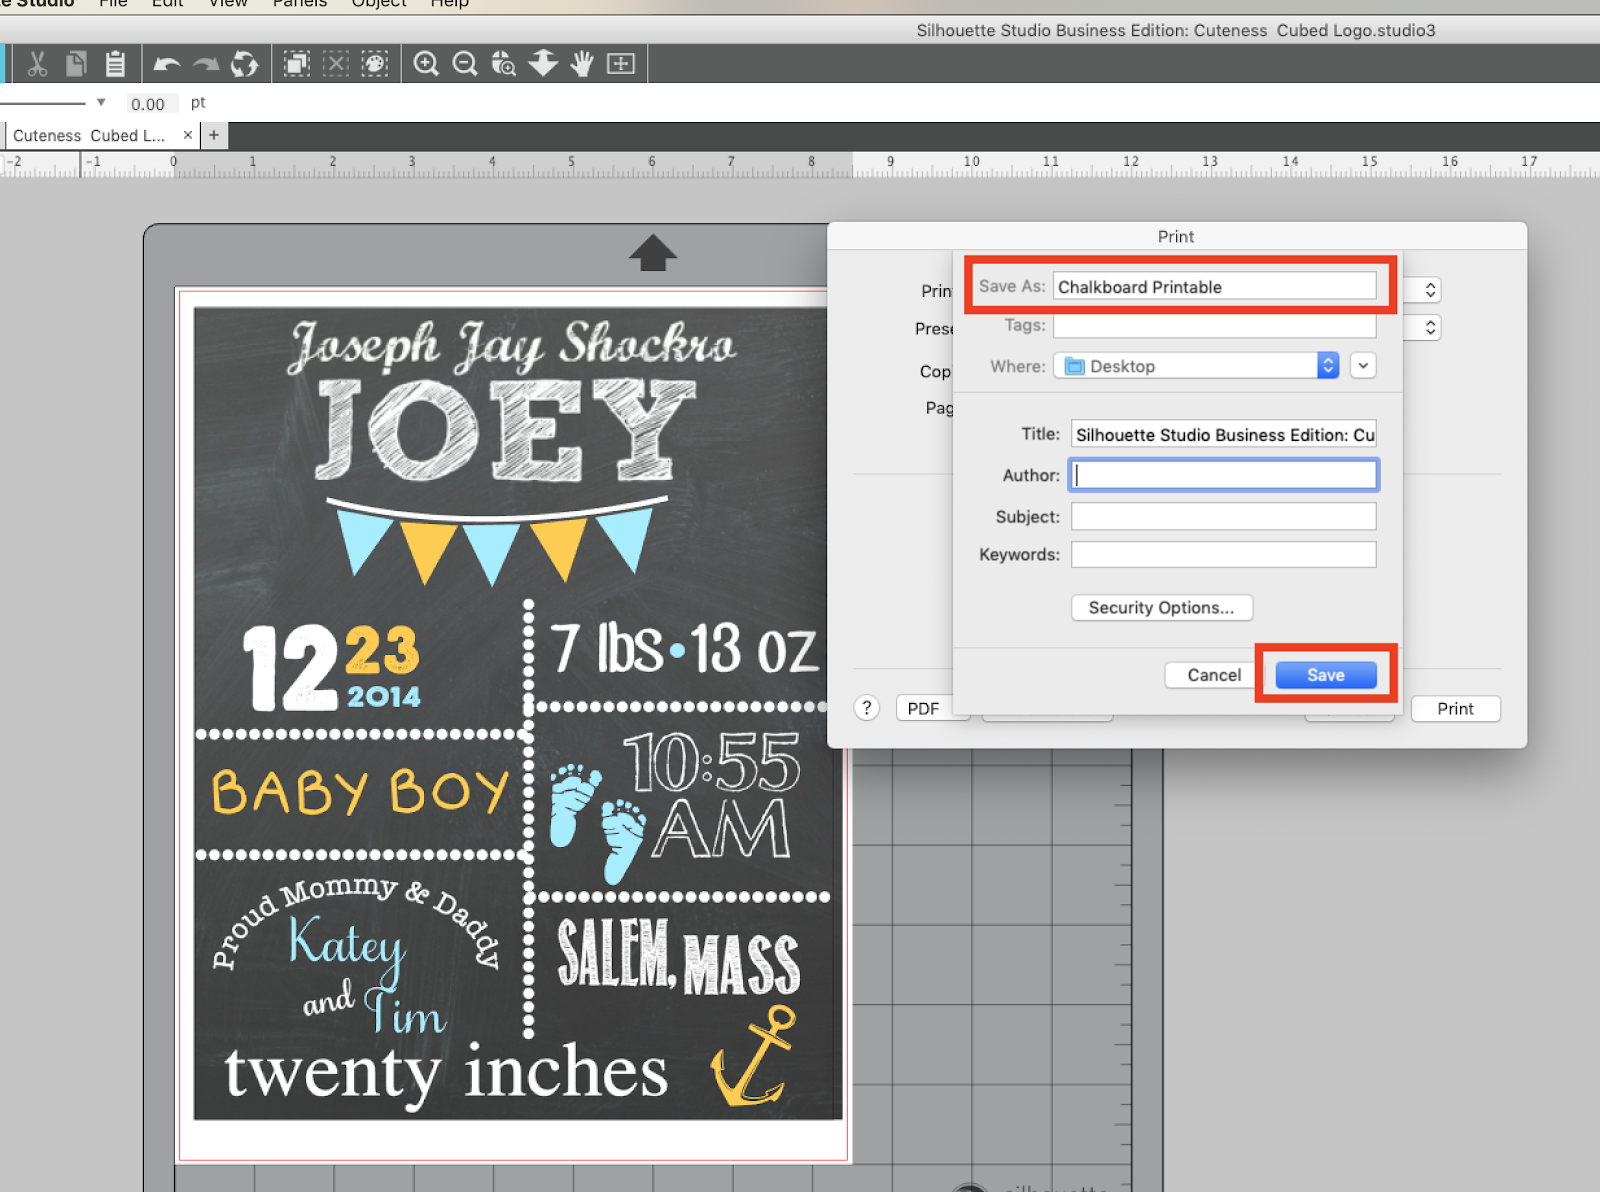Image resolution: width=1600 pixels, height=1192 pixels.
Task: Open the File menu
Action: coord(113,4)
